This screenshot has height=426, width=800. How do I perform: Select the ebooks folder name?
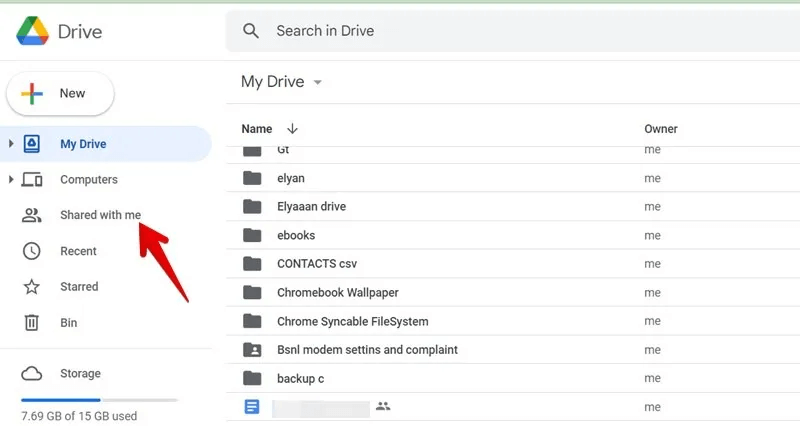[296, 235]
